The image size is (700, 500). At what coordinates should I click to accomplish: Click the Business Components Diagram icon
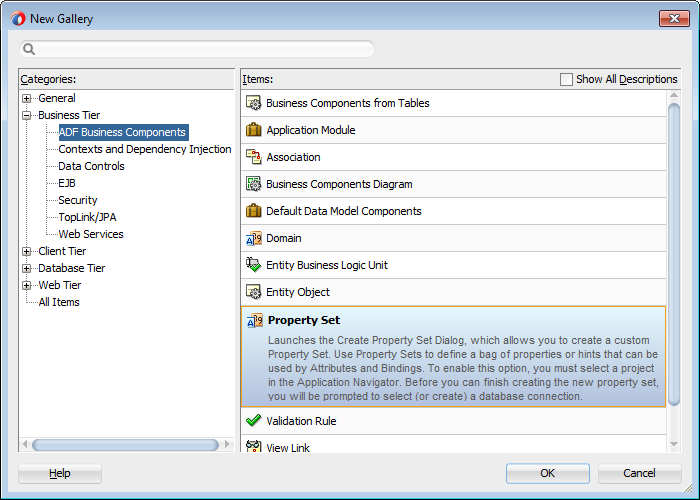pos(254,184)
